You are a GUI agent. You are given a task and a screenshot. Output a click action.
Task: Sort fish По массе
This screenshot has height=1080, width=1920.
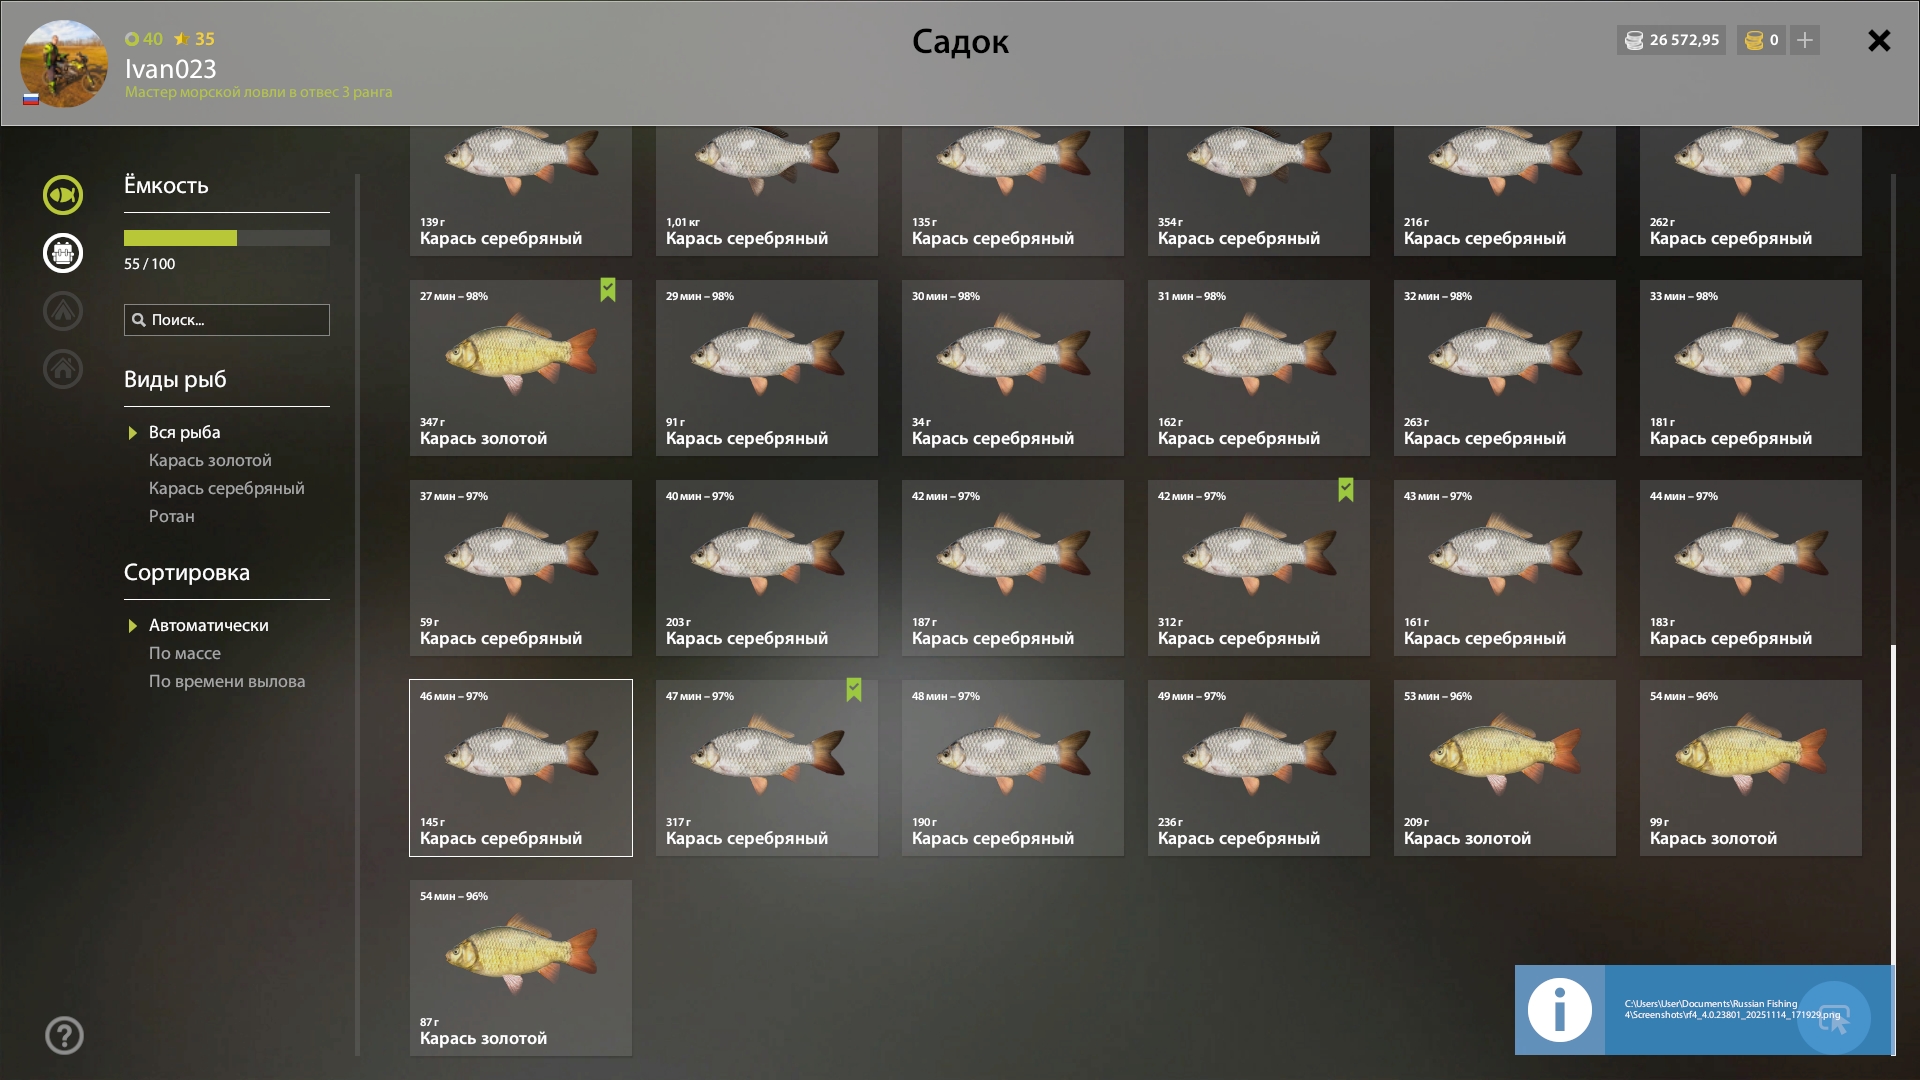[185, 653]
